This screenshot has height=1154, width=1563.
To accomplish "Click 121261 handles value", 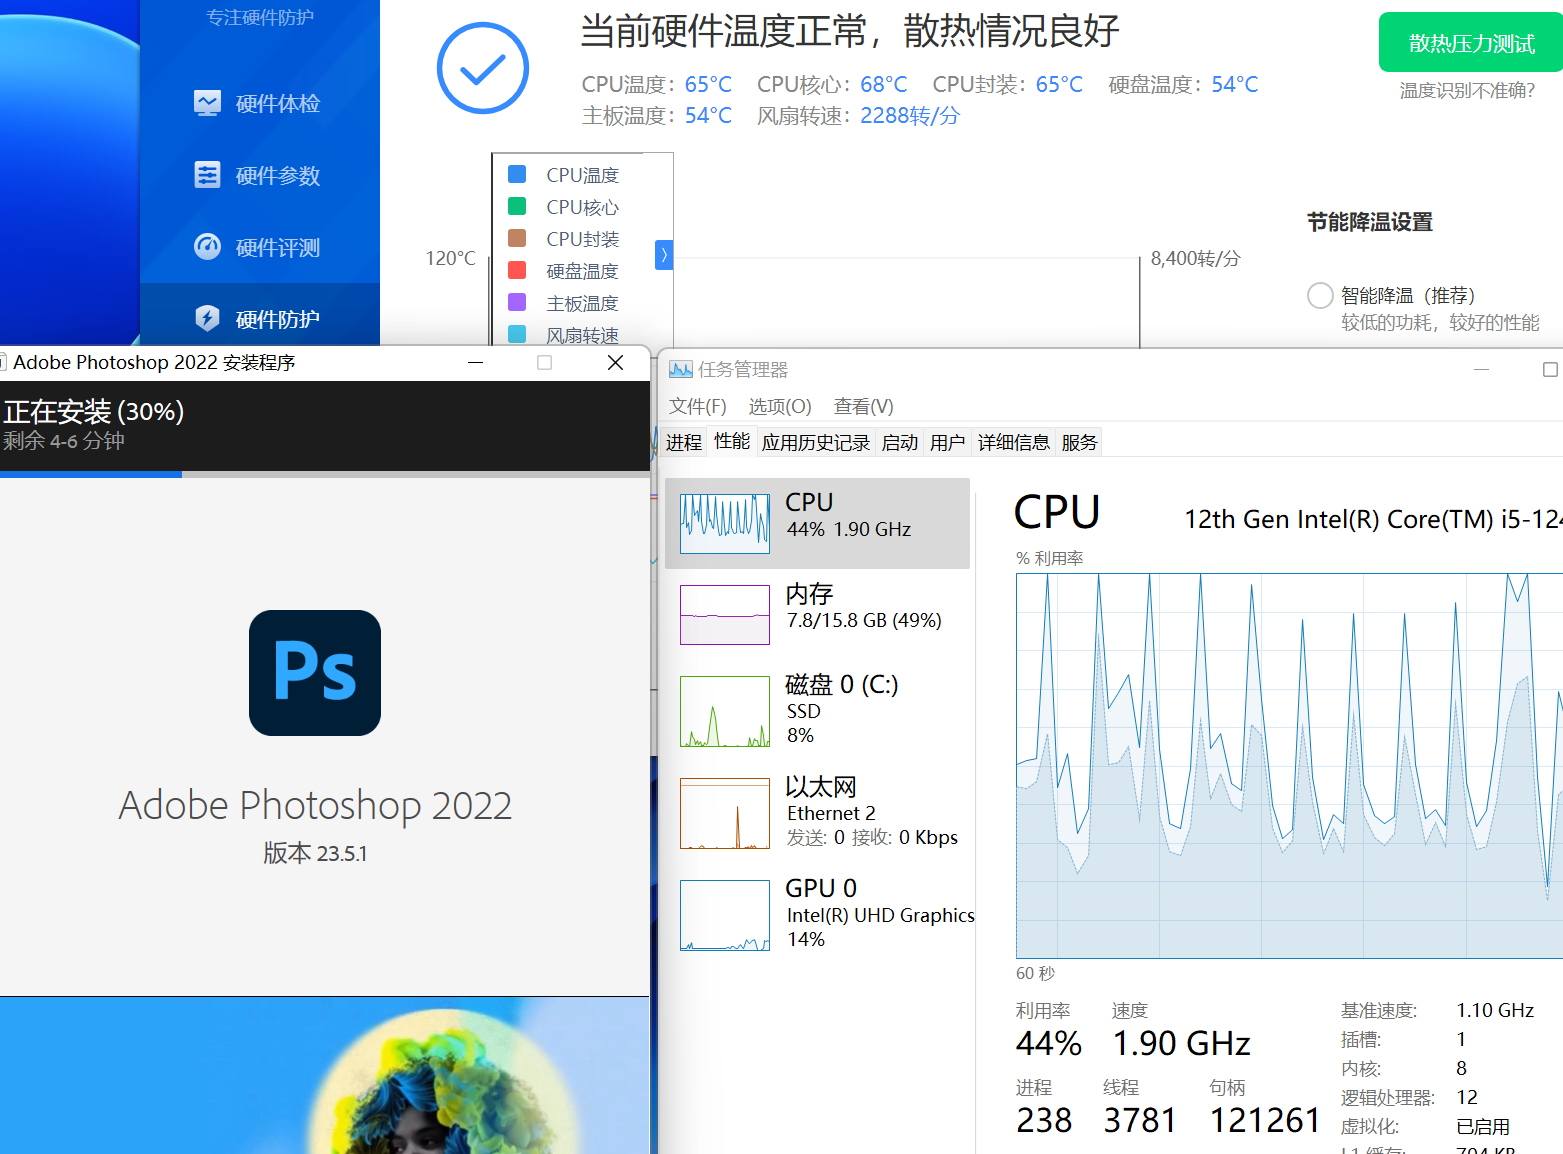I will pos(1265,1120).
